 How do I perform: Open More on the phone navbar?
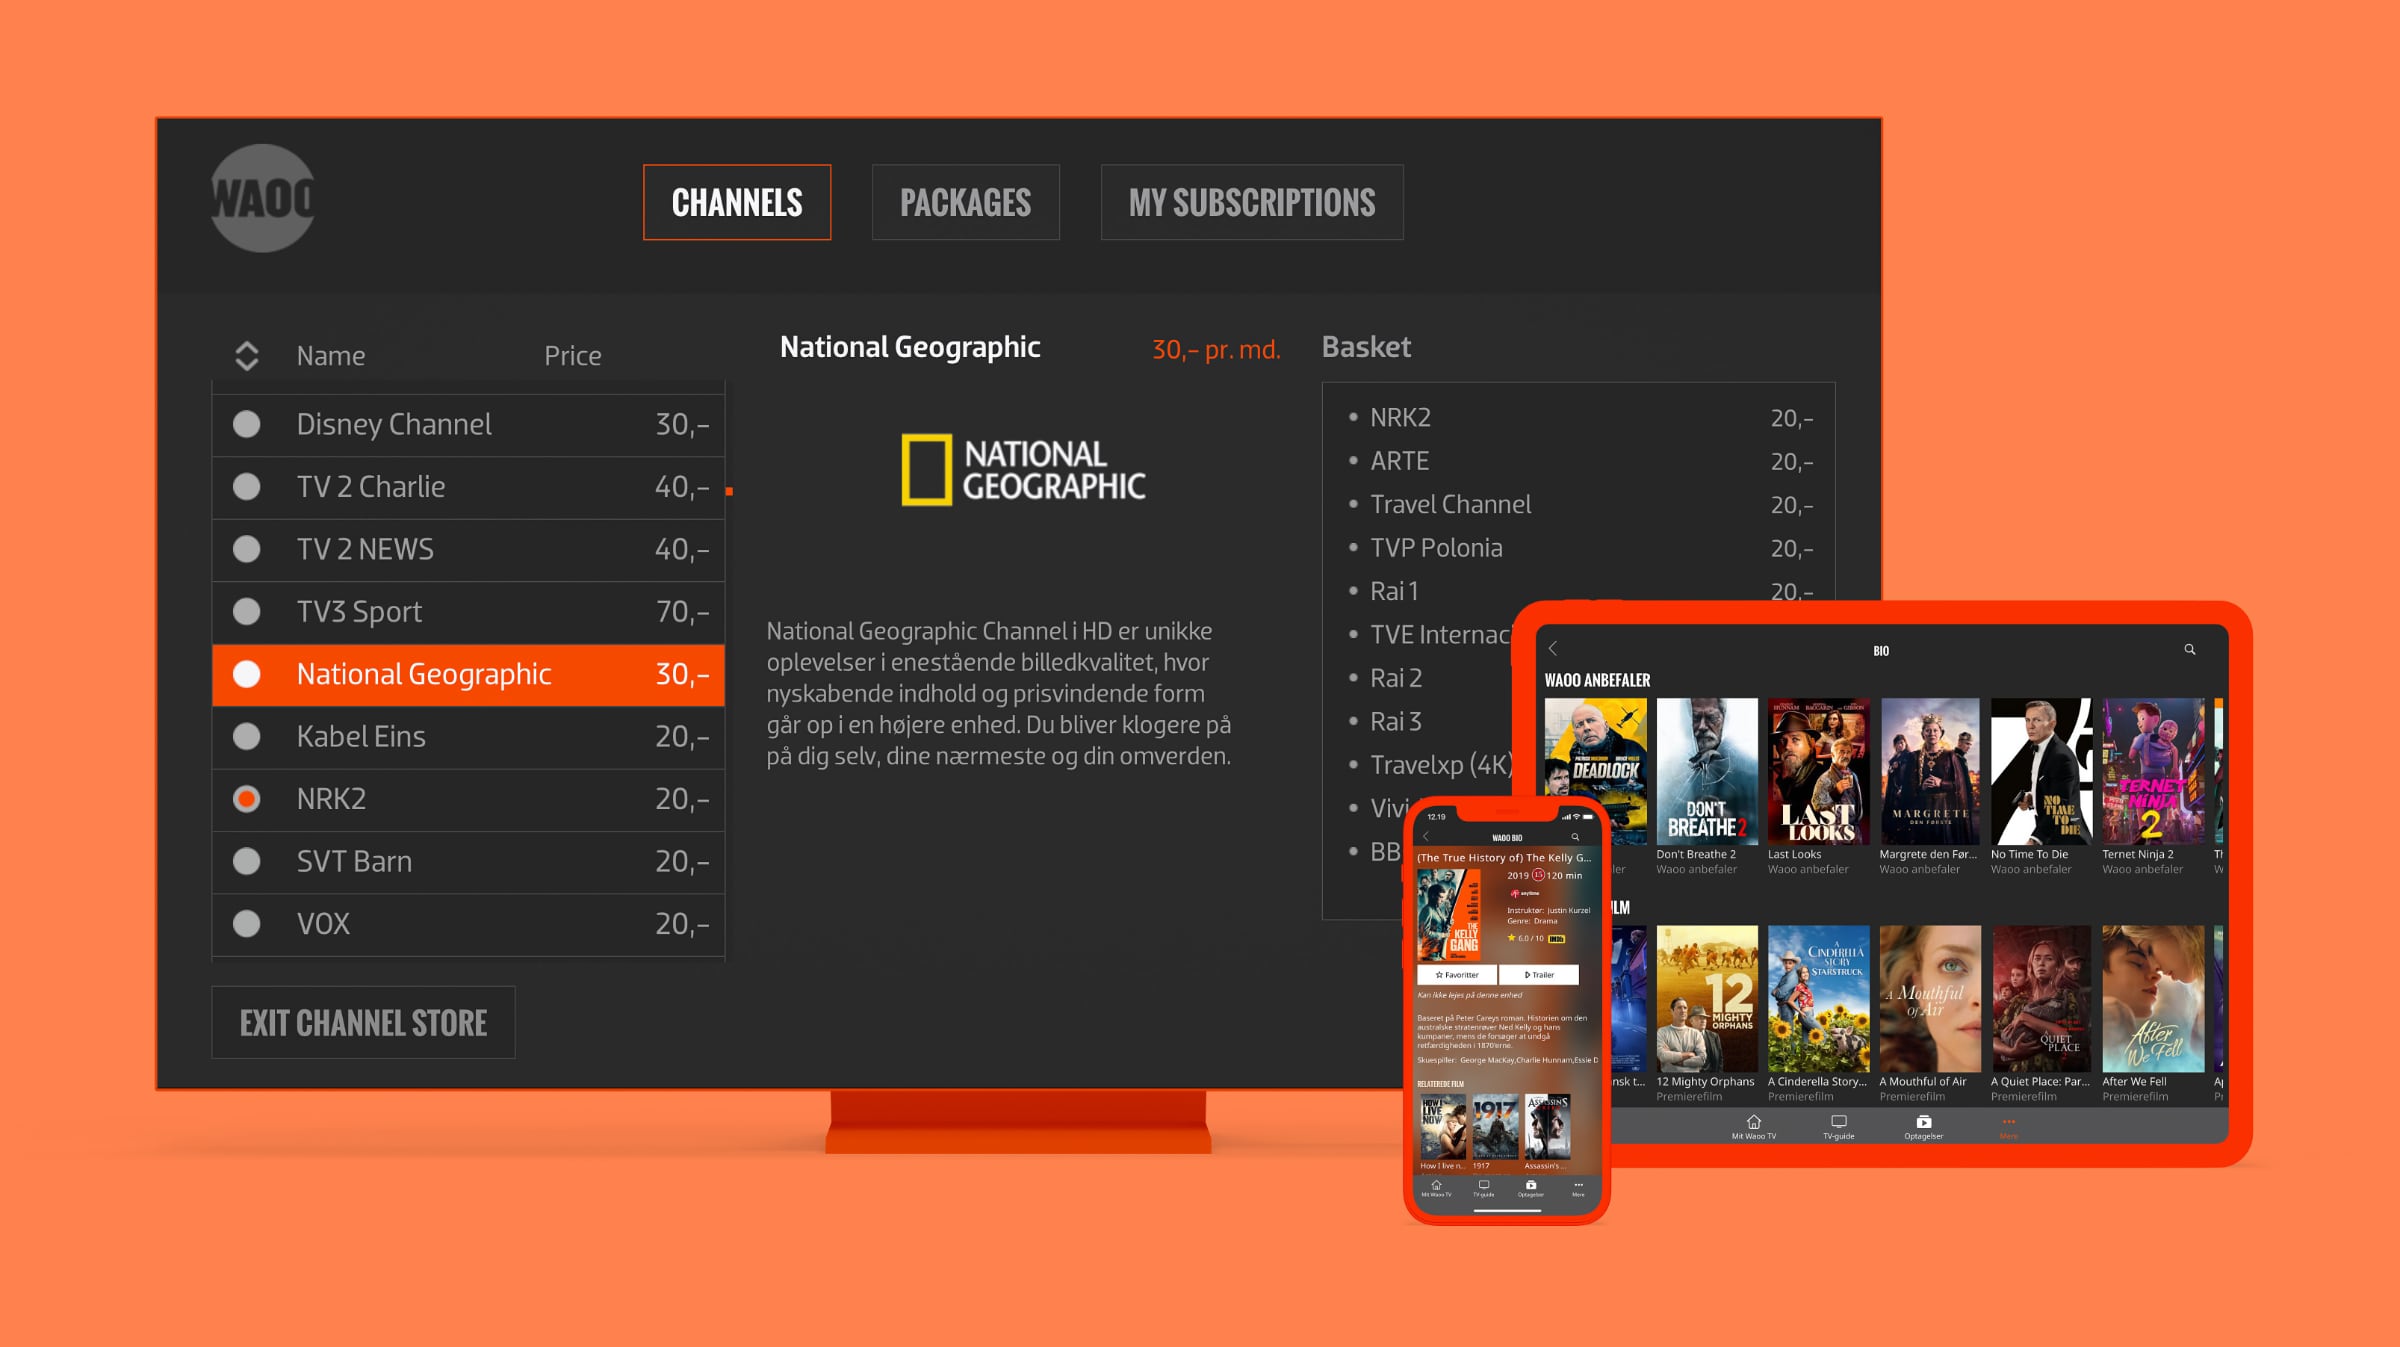click(1578, 1188)
